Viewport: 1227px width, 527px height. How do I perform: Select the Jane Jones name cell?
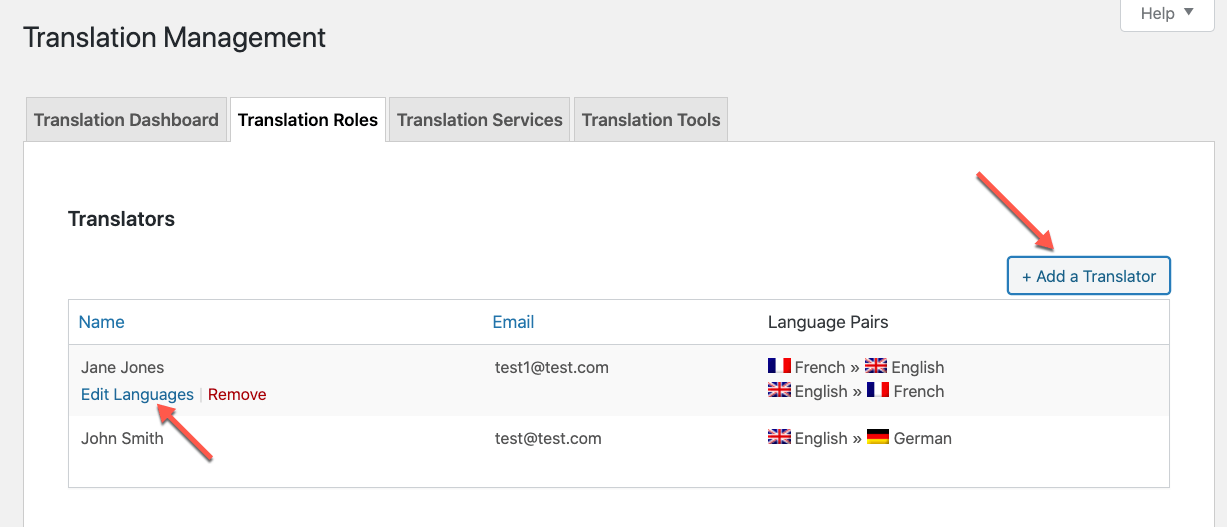(x=122, y=367)
